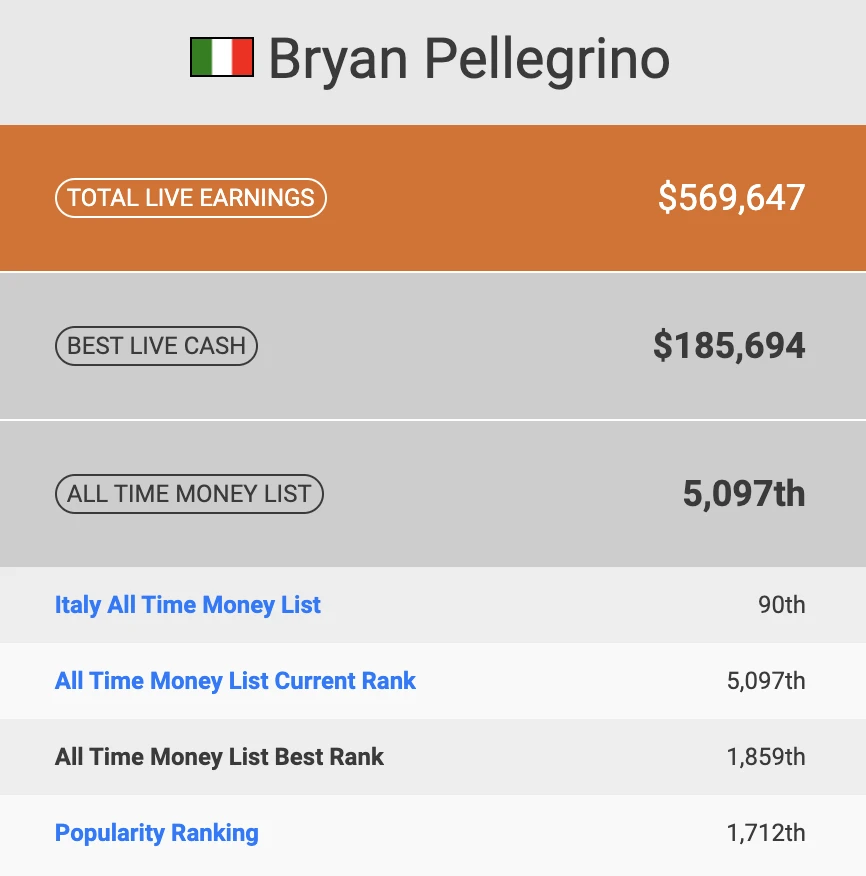Open the Italy All Time Money List link
The width and height of the screenshot is (866, 876).
coord(188,605)
